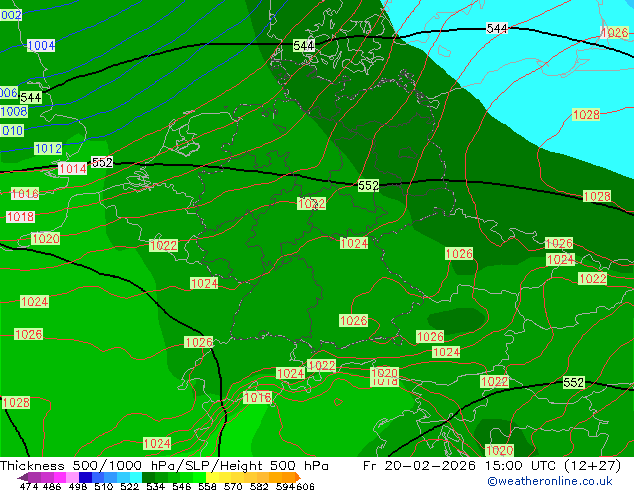Click the blue 1008 isobar label
Screen dimensions: 634x490
coord(14,111)
